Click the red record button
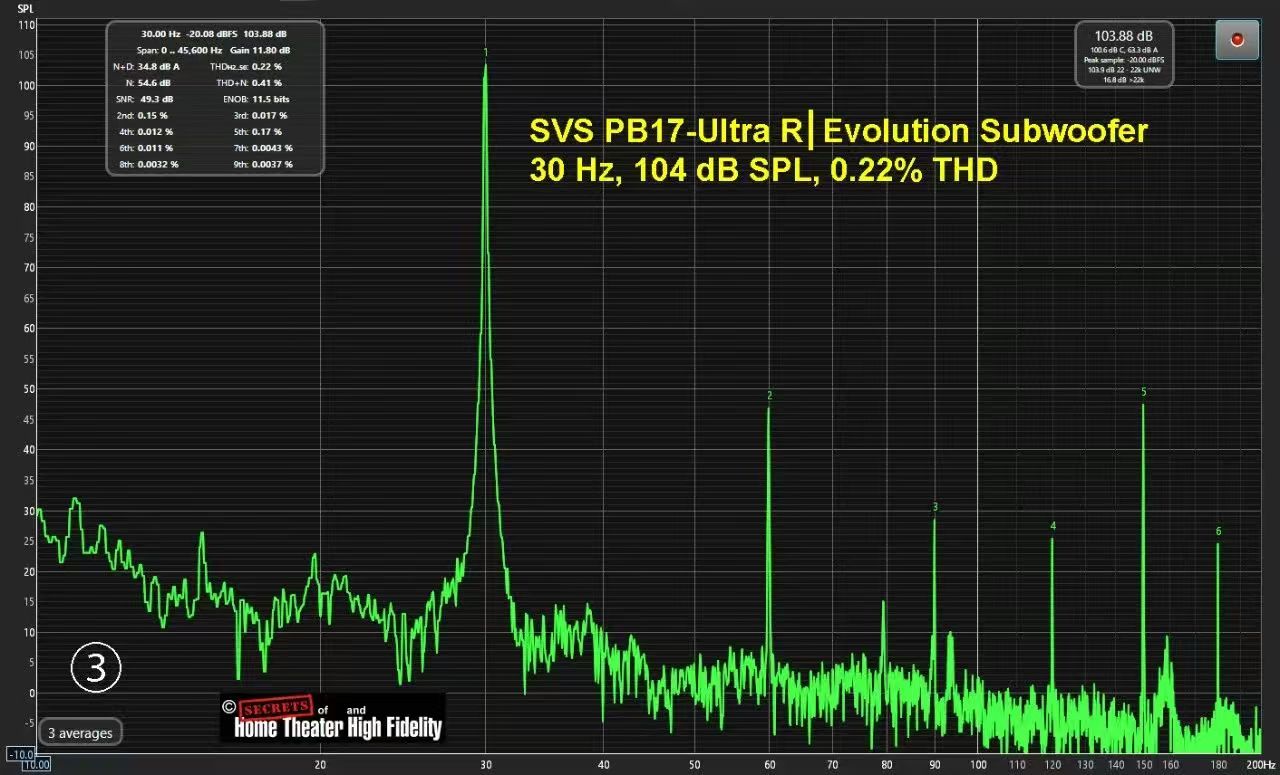This screenshot has width=1280, height=775. [1237, 40]
